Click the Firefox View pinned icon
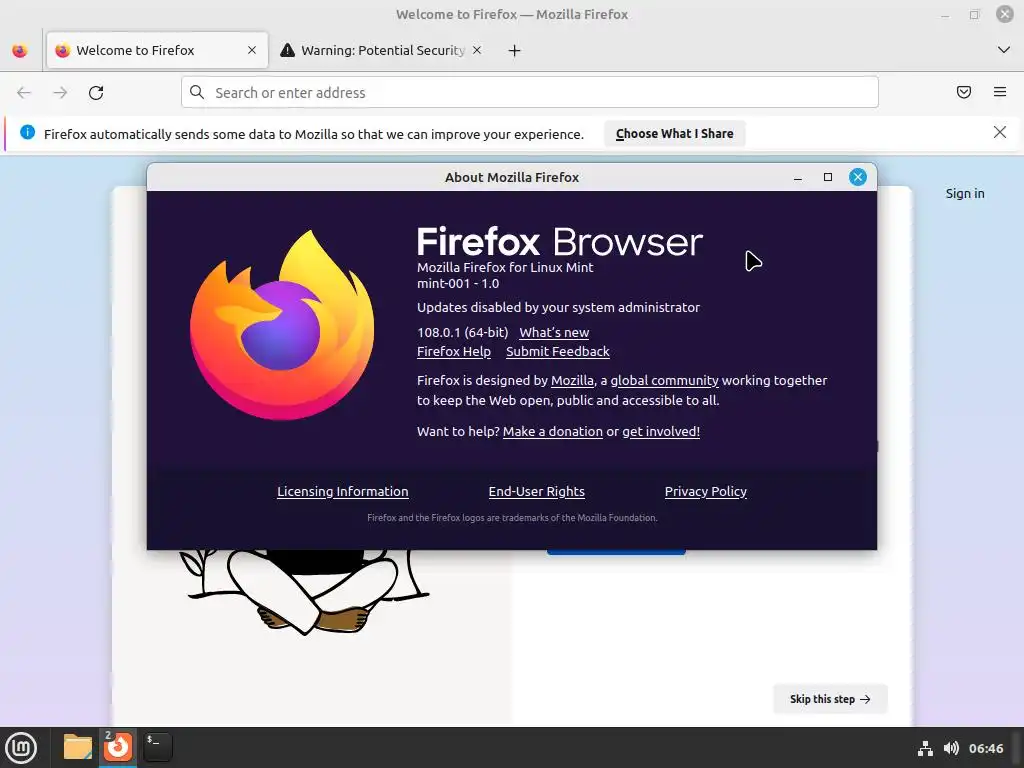This screenshot has width=1024, height=768. click(20, 50)
